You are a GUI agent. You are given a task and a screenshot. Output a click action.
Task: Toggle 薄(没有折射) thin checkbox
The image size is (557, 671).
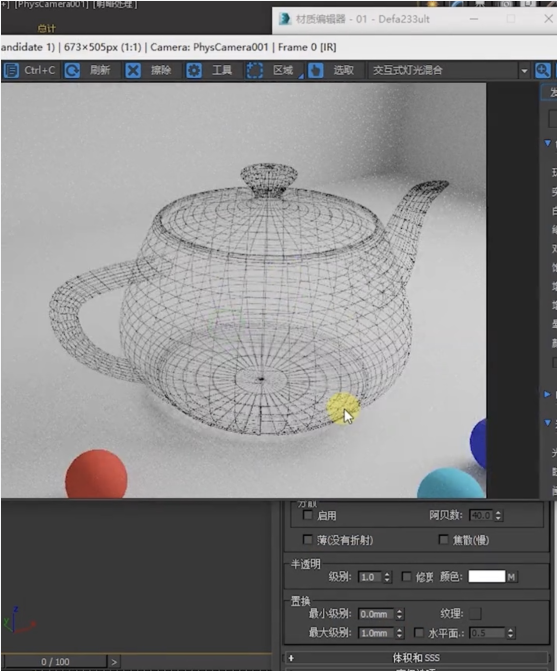[308, 540]
